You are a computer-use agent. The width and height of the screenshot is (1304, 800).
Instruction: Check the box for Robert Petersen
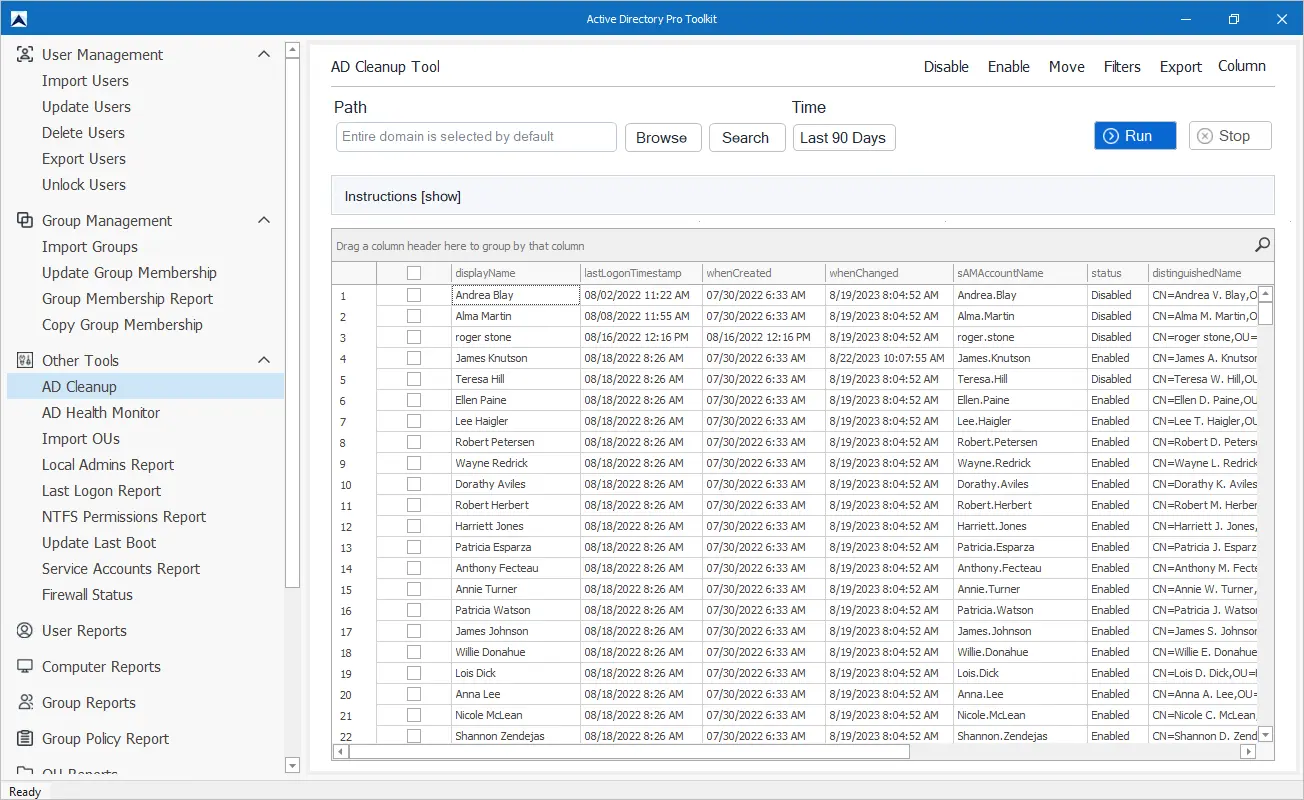(414, 442)
